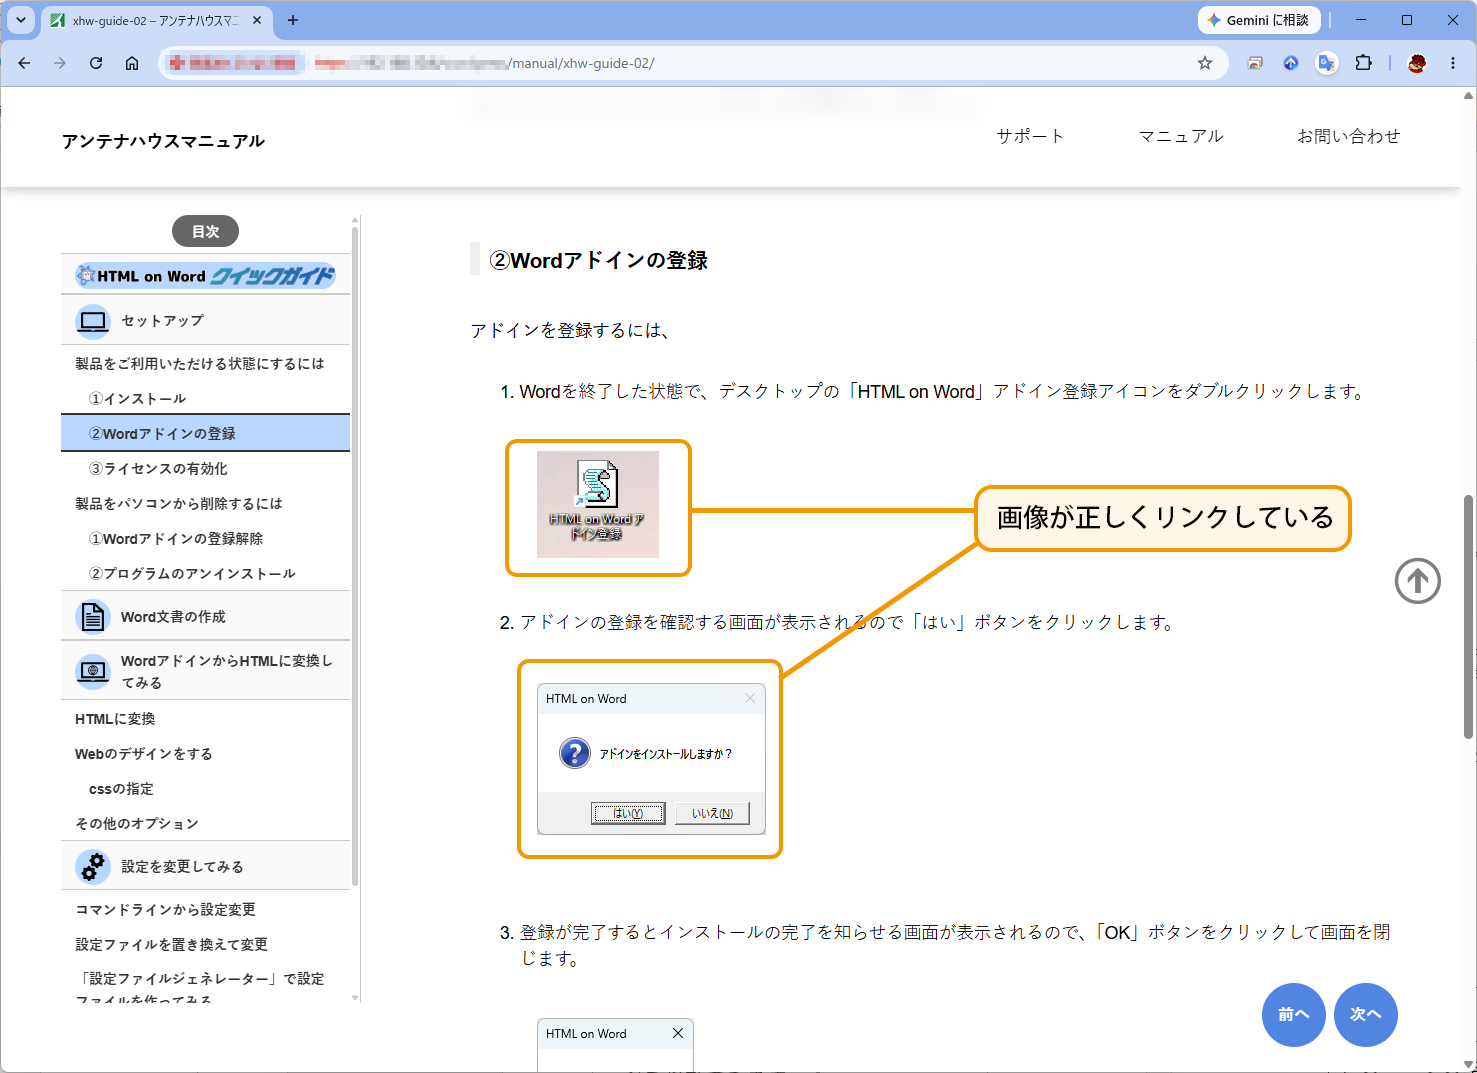Click the browser Forward arrow
The height and width of the screenshot is (1073, 1477).
tap(60, 63)
